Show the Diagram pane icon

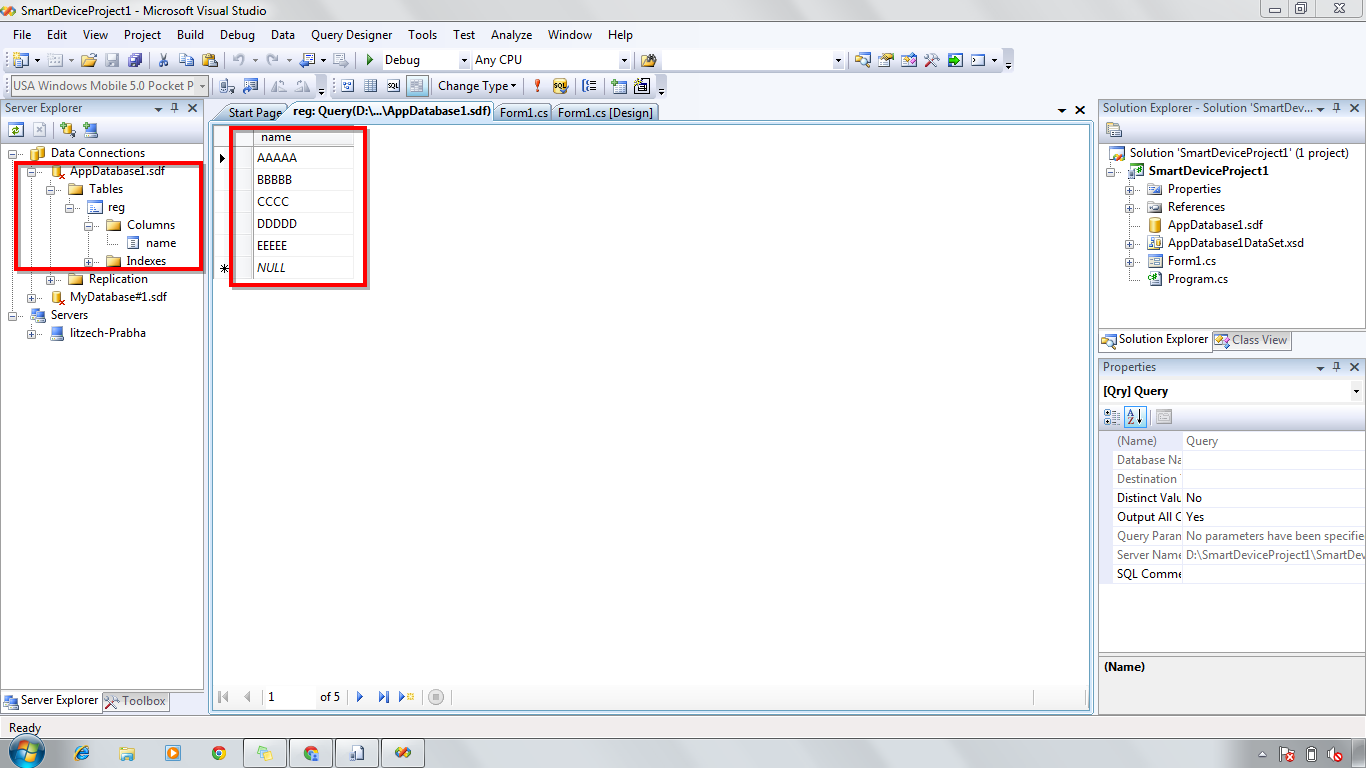point(348,86)
